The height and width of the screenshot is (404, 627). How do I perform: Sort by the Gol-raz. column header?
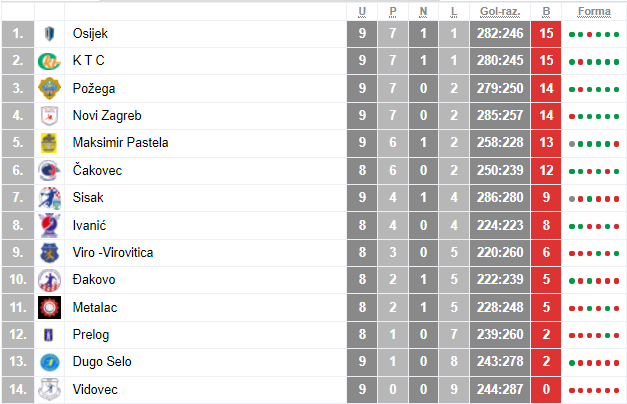499,11
